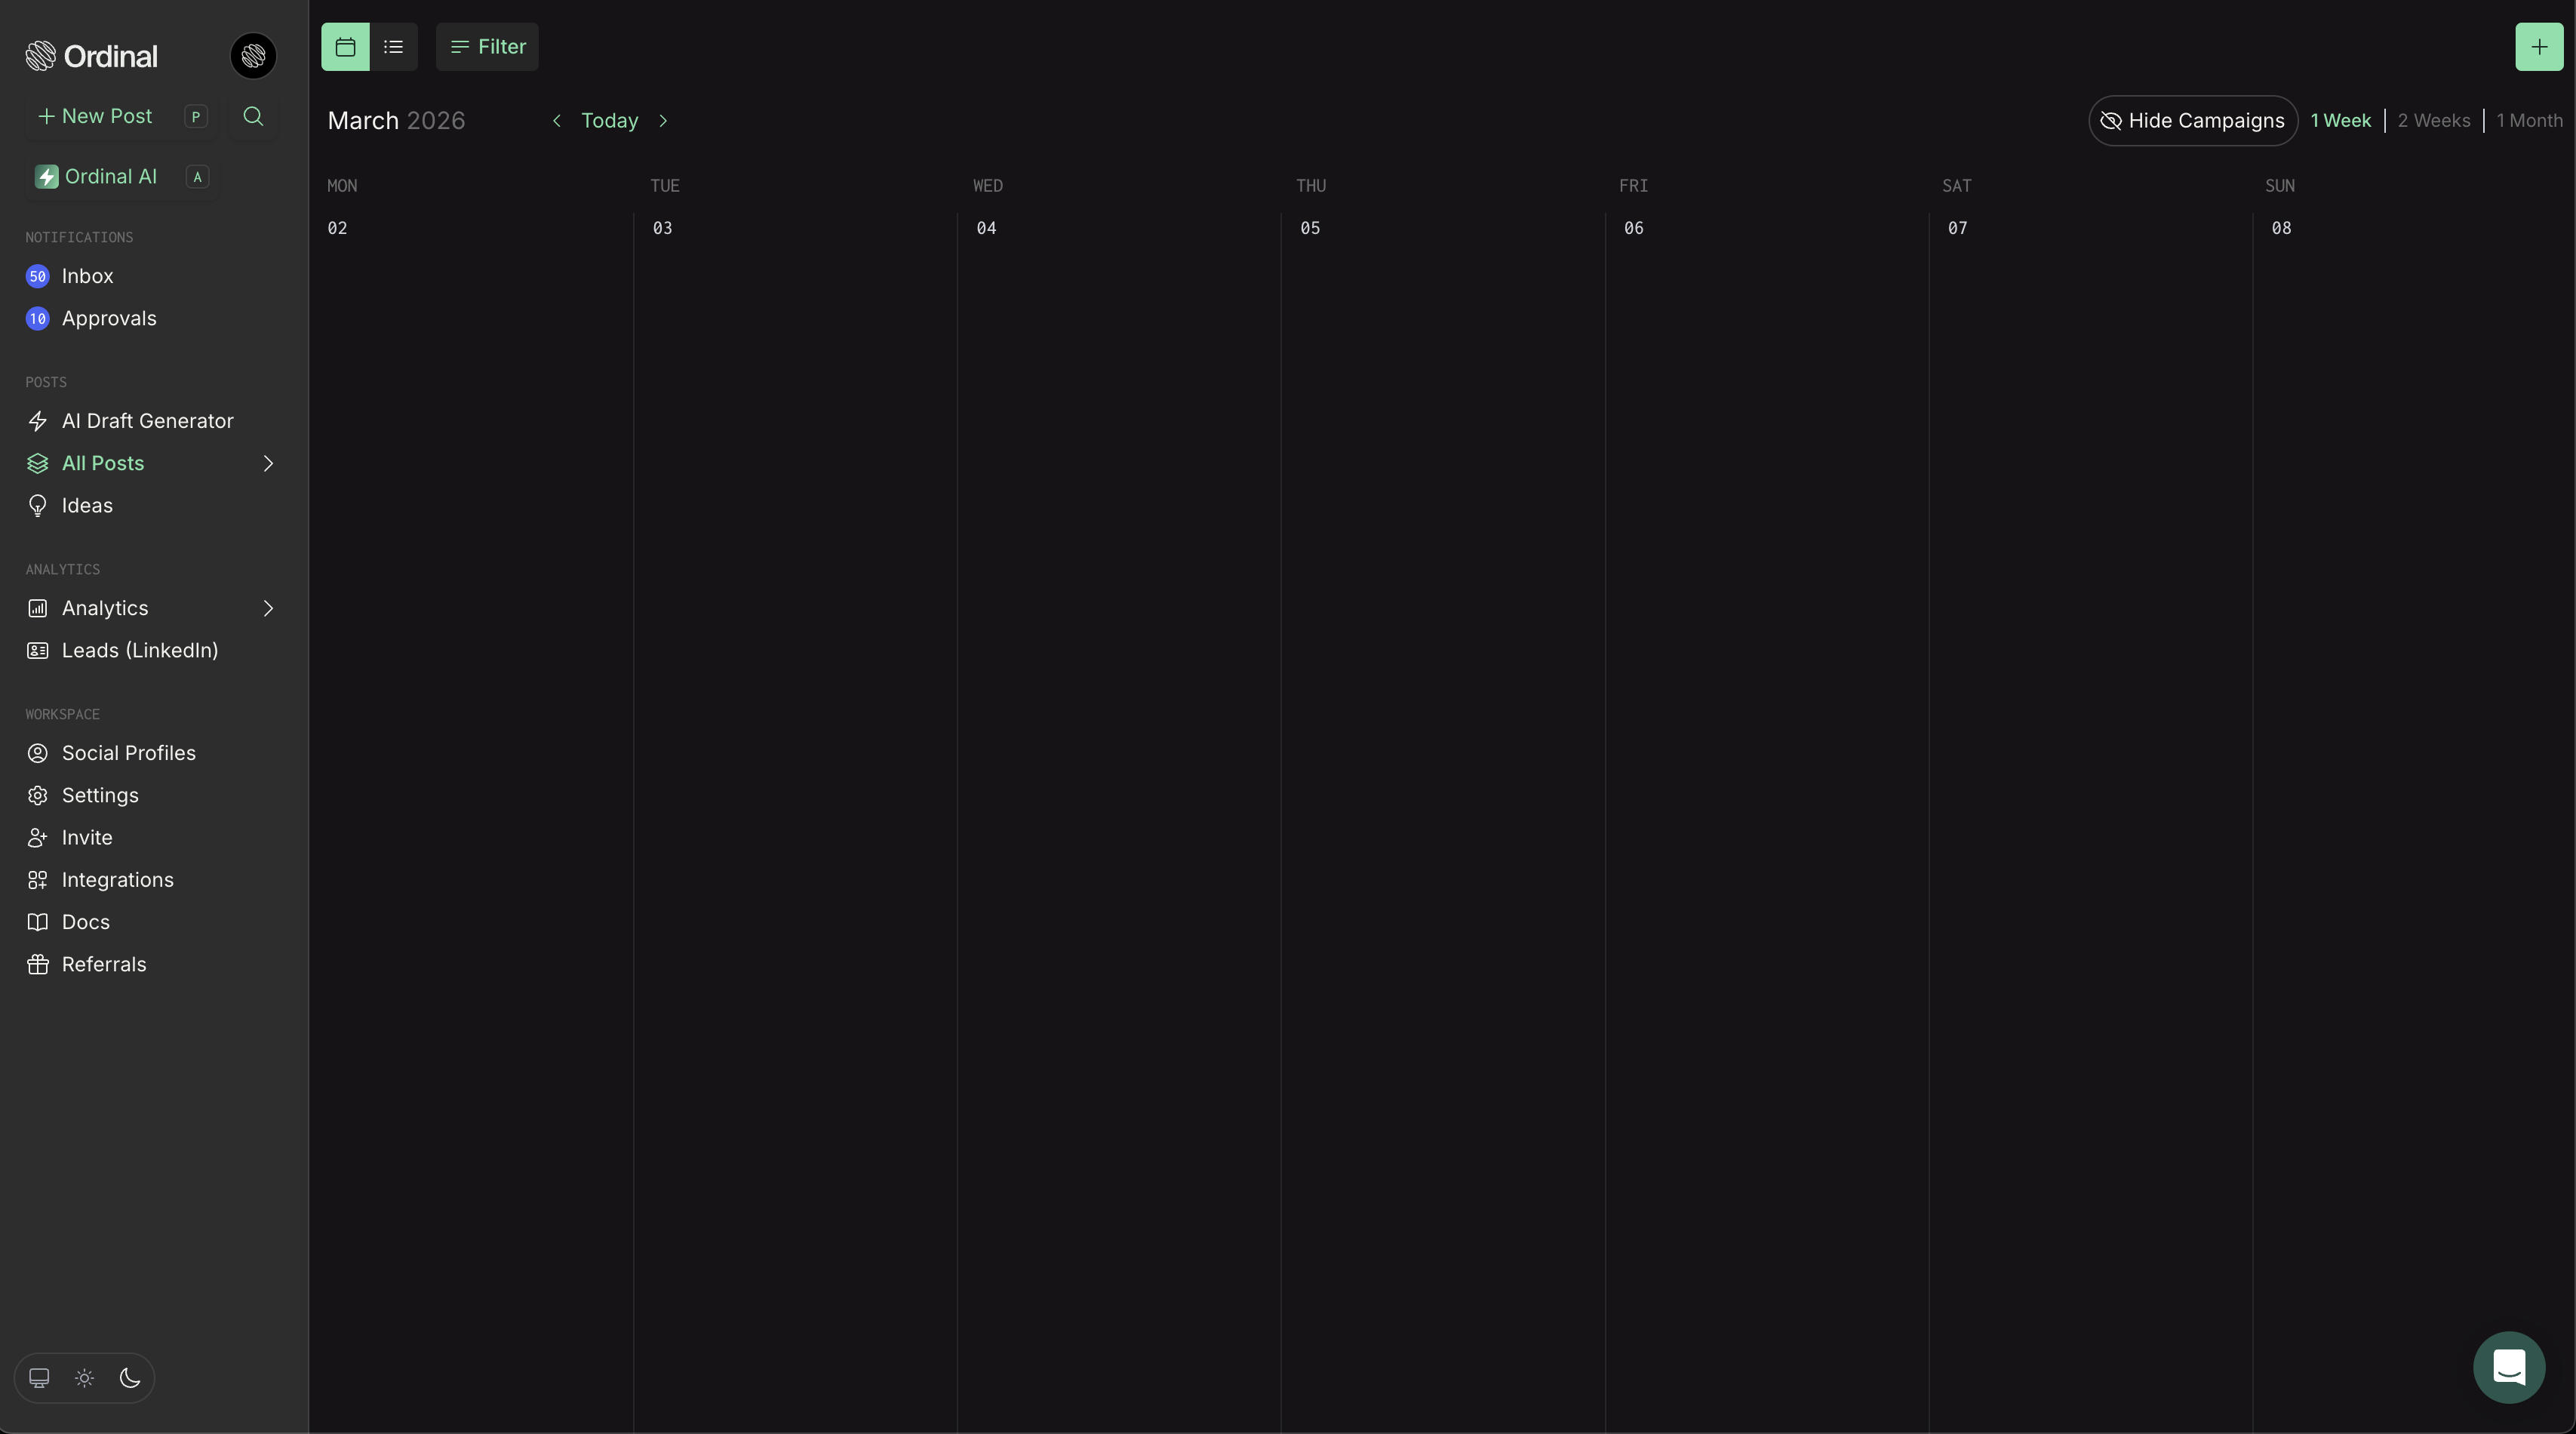Viewport: 2576px width, 1434px height.
Task: Click the contact card icon beside Leads
Action: coord(37,651)
